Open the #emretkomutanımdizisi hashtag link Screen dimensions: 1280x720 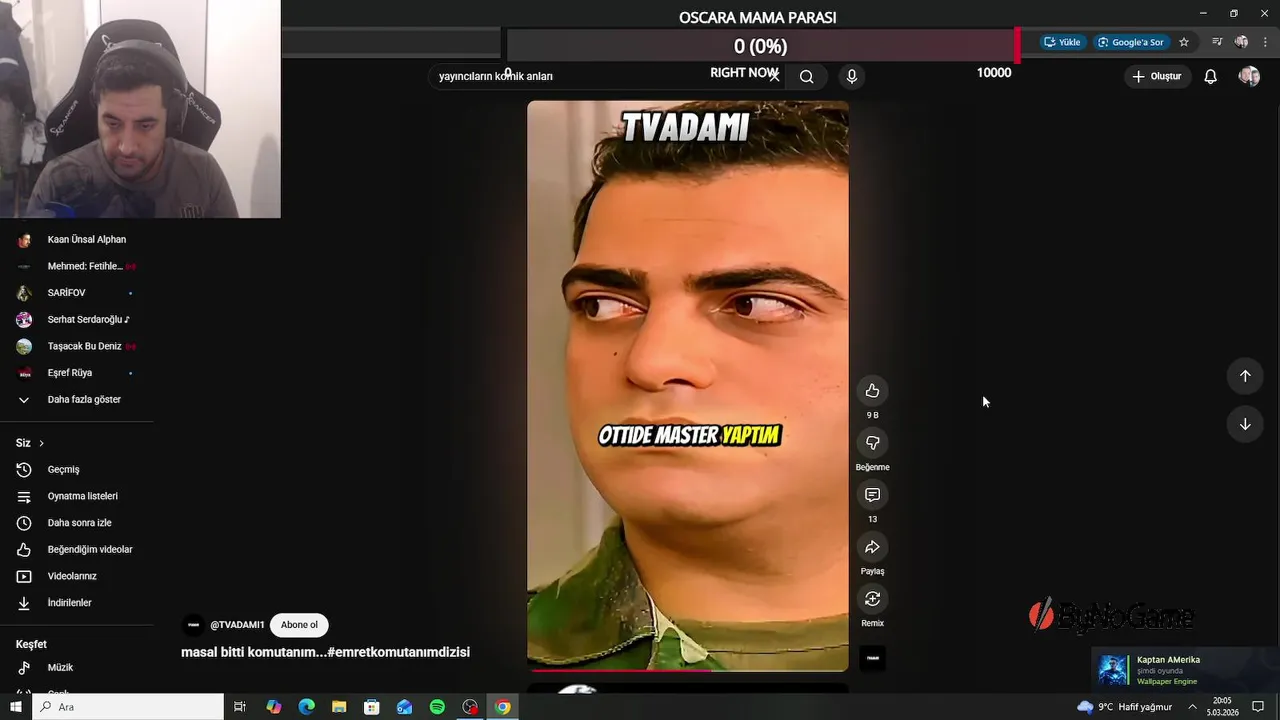click(398, 652)
